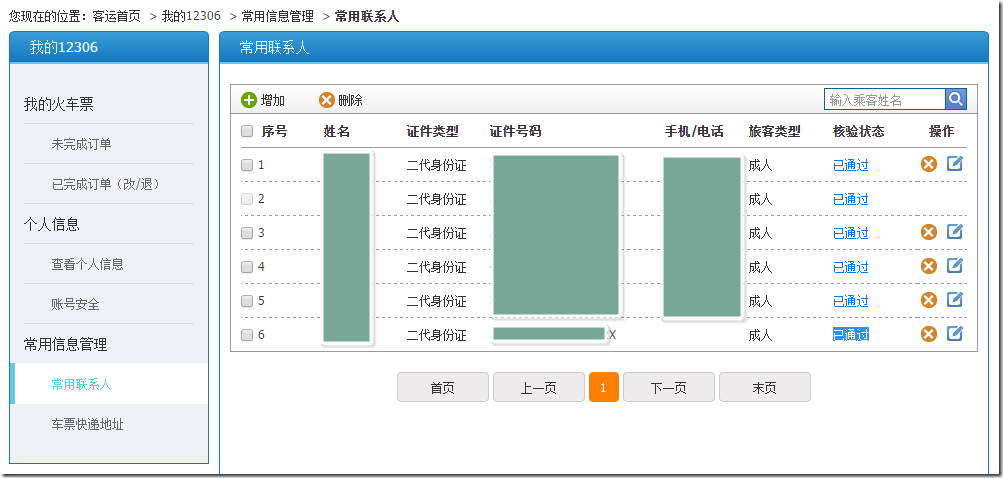Click 序号 column header
This screenshot has height=478, width=1003.
274,132
